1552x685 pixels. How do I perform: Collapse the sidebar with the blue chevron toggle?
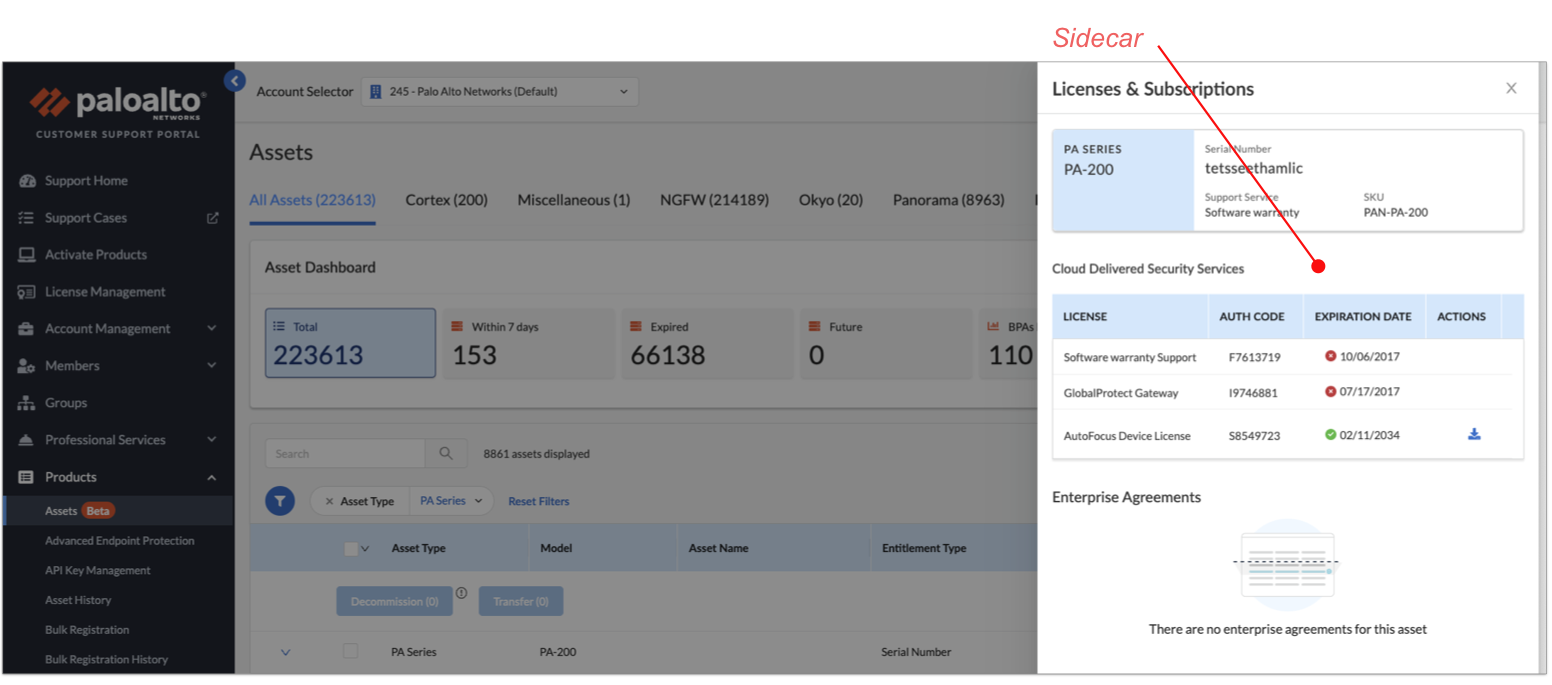pos(234,80)
